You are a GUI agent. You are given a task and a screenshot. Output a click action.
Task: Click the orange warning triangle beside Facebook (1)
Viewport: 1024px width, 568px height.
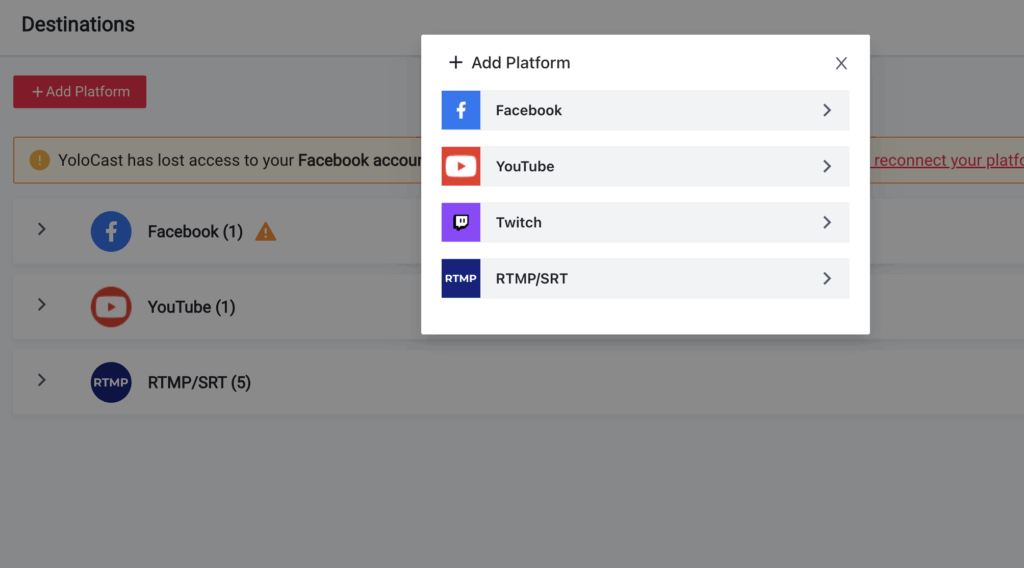pos(265,232)
